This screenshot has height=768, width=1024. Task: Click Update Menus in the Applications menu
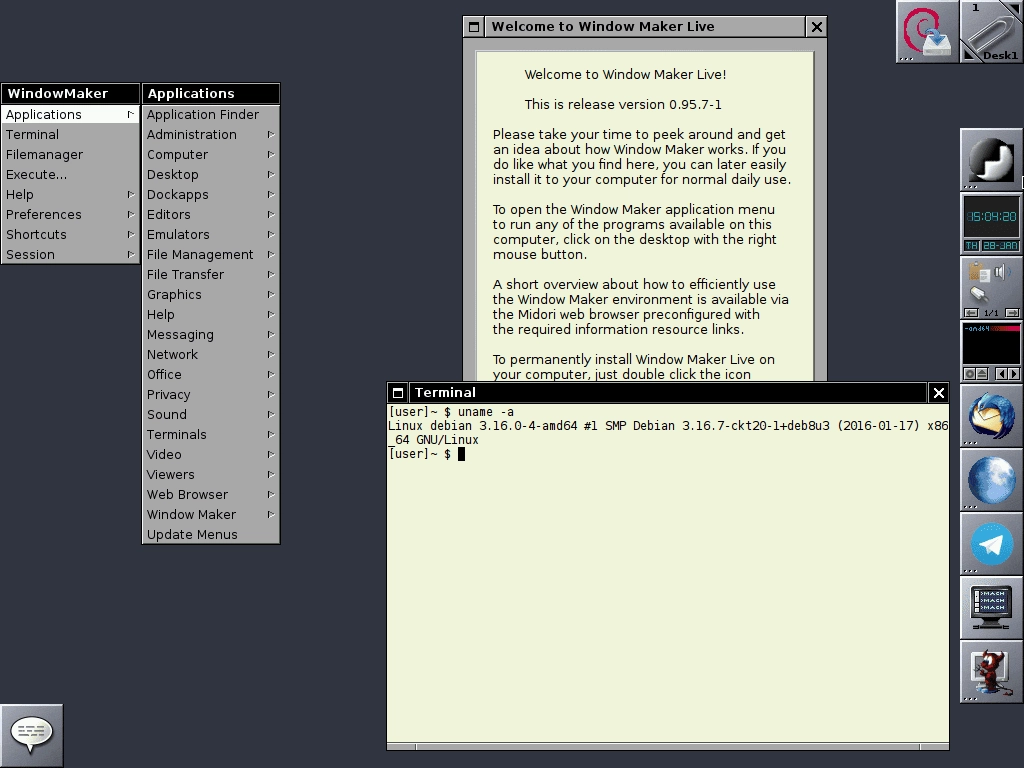tap(211, 534)
